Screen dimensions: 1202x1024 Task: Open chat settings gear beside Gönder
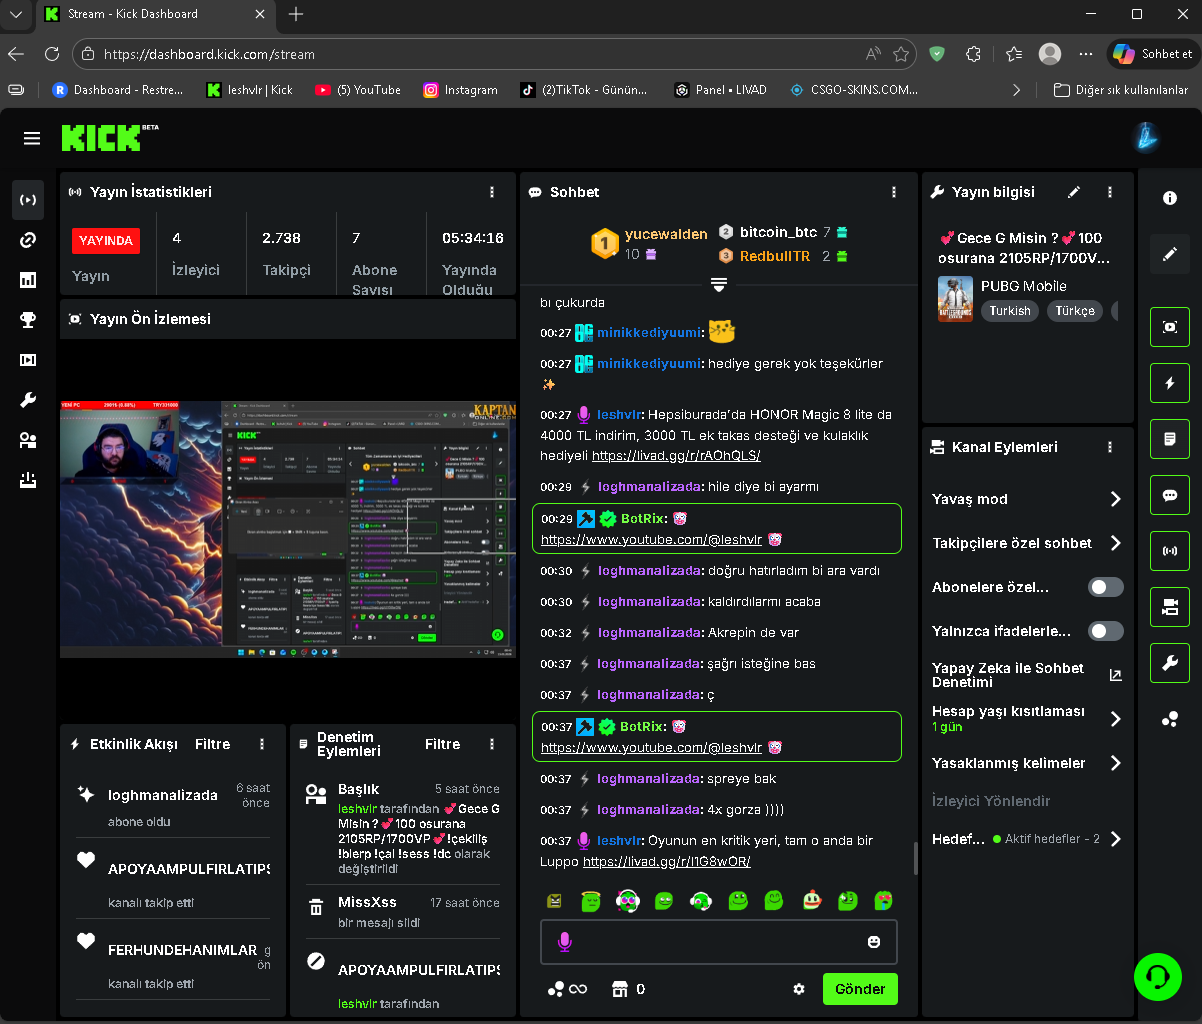point(799,989)
